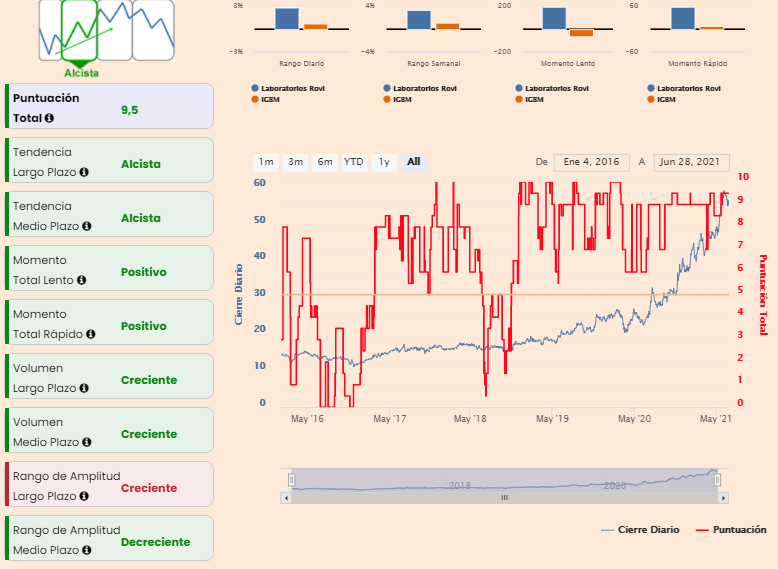
Task: Click the Rango Diario chart title
Action: (x=302, y=63)
